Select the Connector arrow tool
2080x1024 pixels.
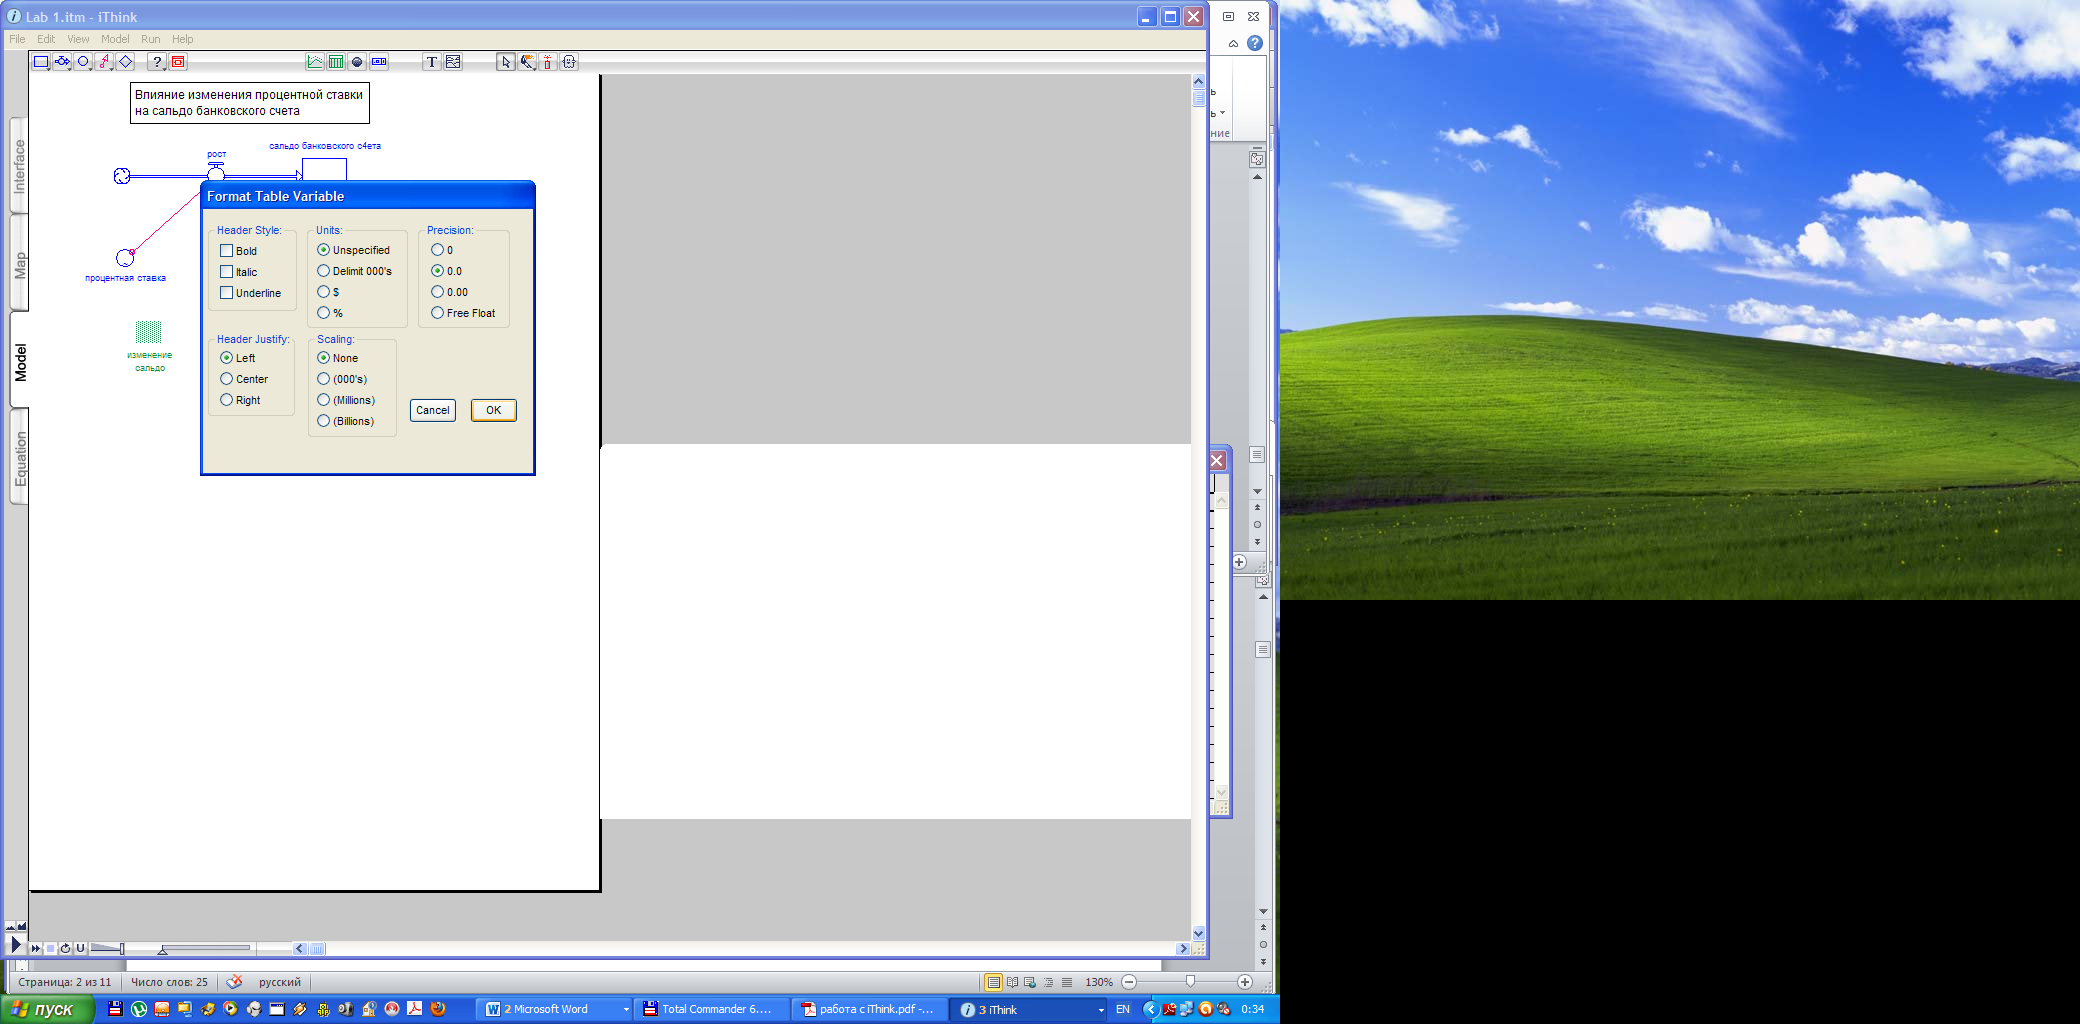pyautogui.click(x=104, y=62)
